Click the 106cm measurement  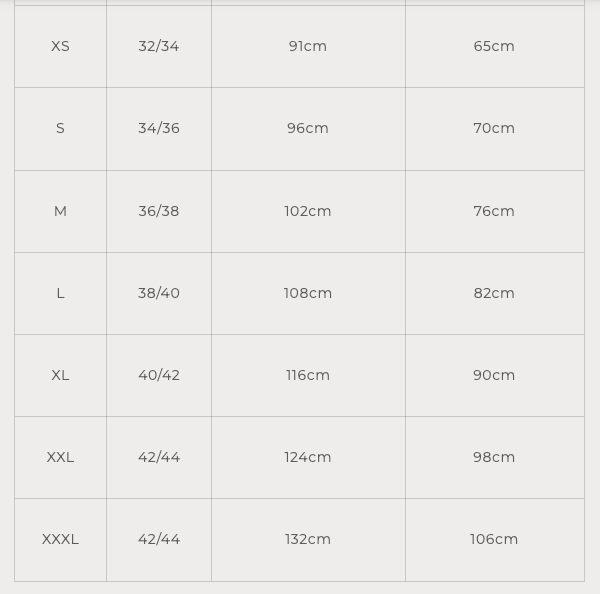point(494,539)
